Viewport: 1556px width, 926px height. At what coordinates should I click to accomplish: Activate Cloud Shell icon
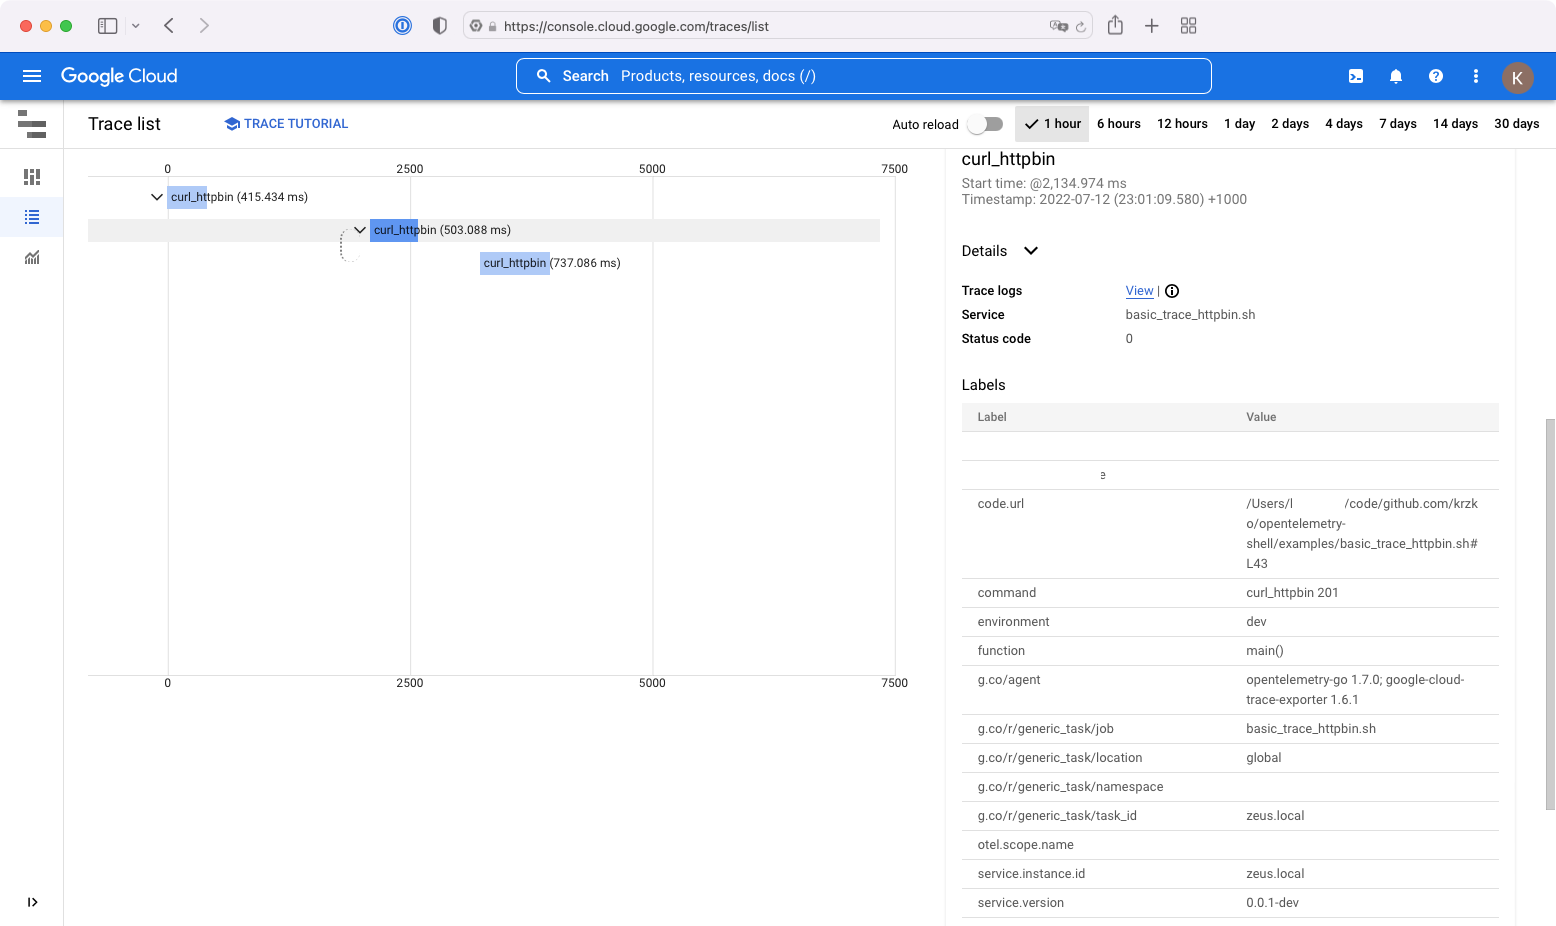coord(1356,76)
